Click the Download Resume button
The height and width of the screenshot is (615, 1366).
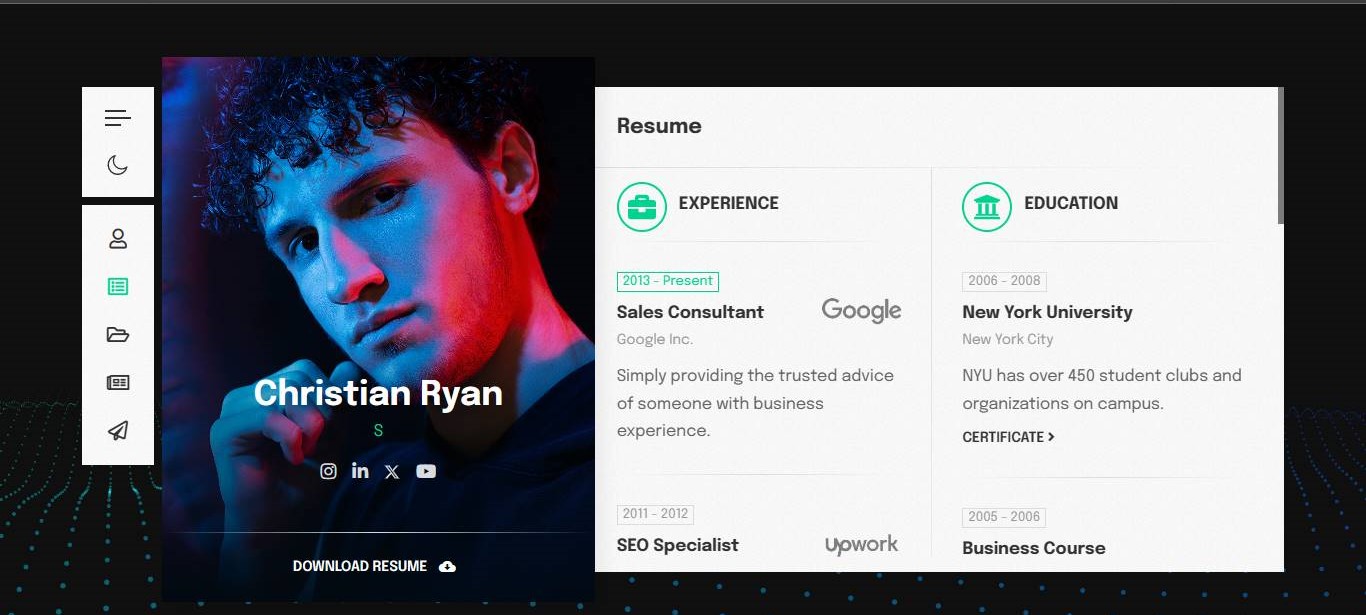tap(360, 566)
